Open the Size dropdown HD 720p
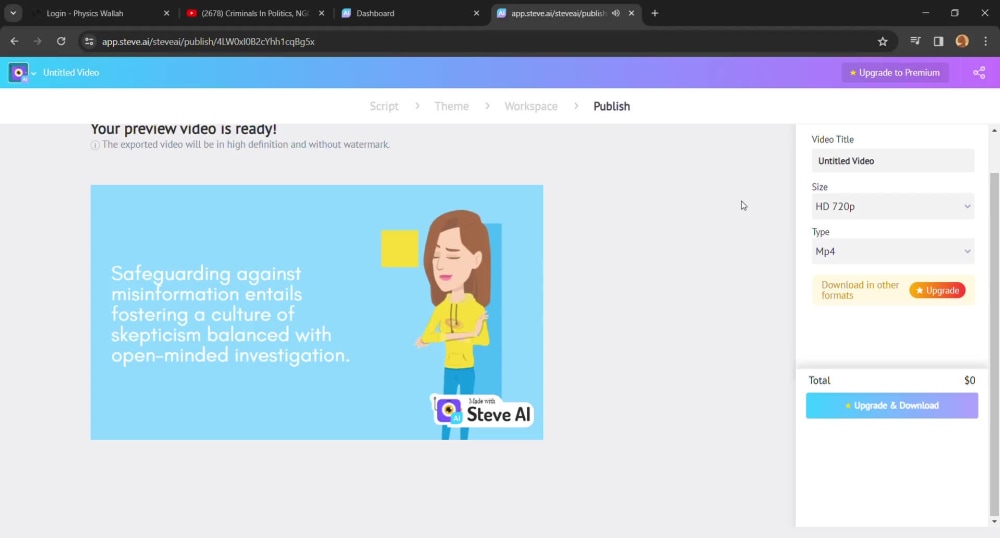This screenshot has width=1000, height=538. pyautogui.click(x=892, y=207)
